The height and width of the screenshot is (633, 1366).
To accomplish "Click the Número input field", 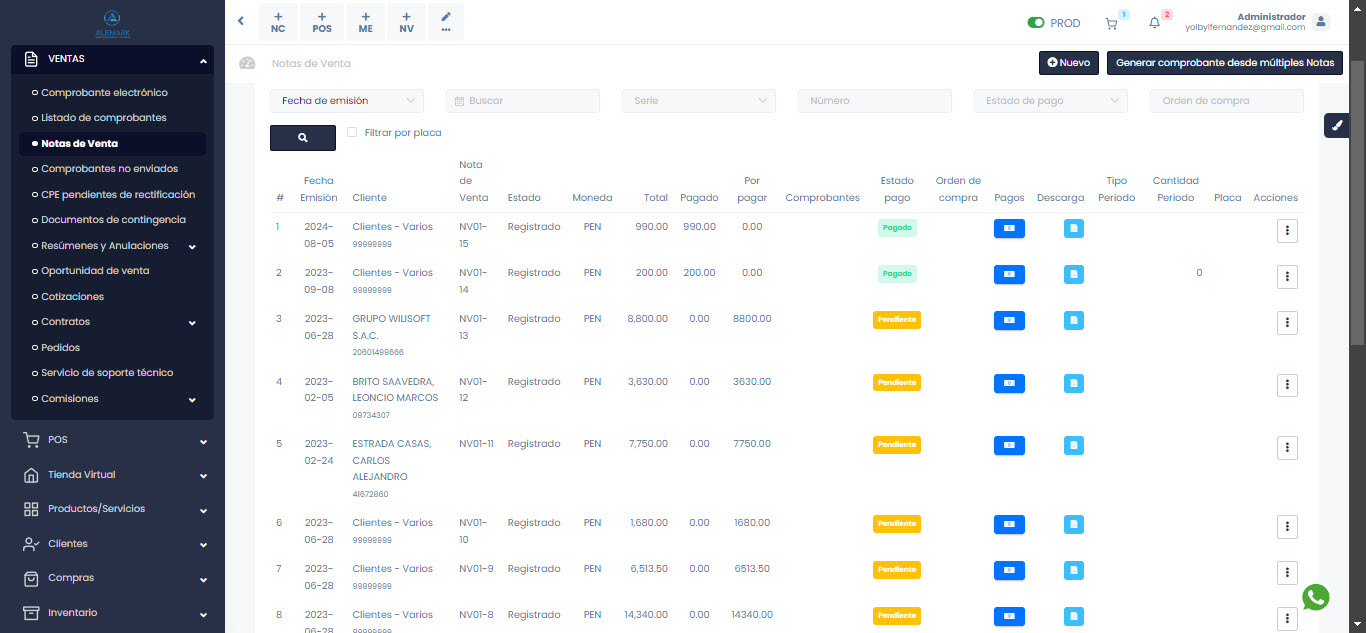I will click(x=874, y=101).
